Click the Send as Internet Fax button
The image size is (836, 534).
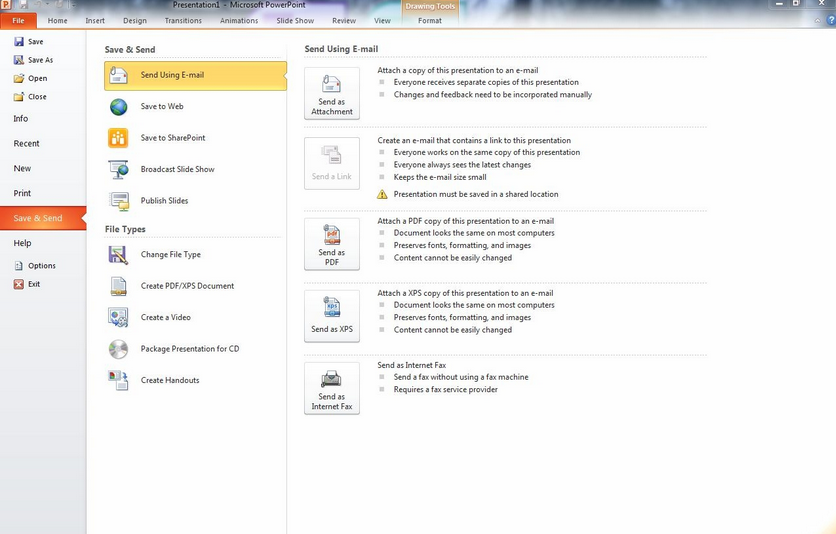[332, 389]
